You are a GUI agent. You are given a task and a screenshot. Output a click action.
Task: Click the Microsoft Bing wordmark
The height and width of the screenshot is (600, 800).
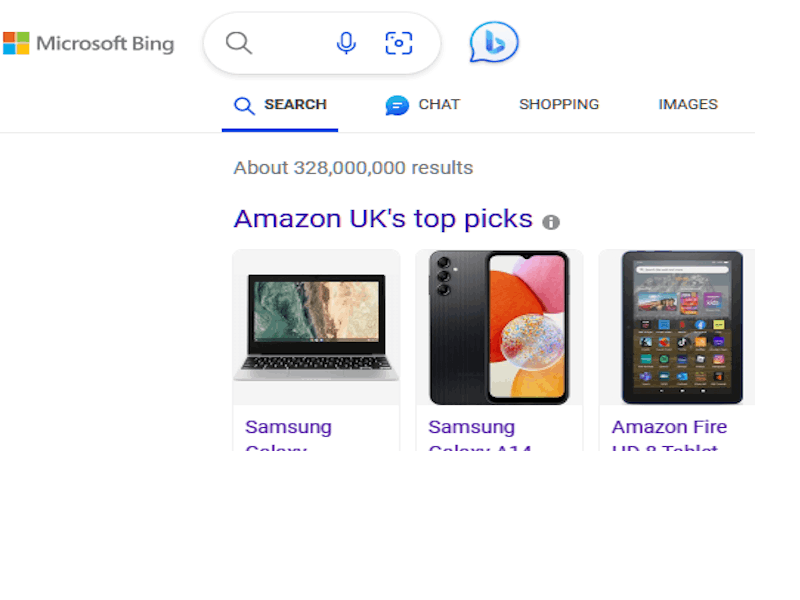click(104, 43)
